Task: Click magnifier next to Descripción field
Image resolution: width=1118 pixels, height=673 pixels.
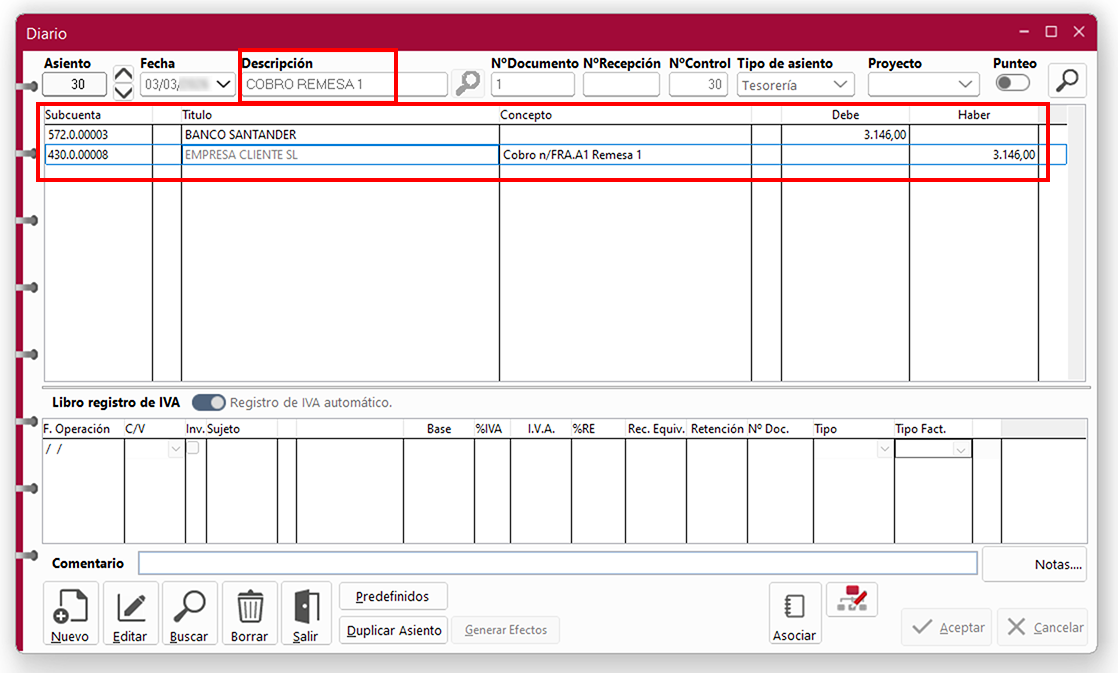Action: pos(467,84)
